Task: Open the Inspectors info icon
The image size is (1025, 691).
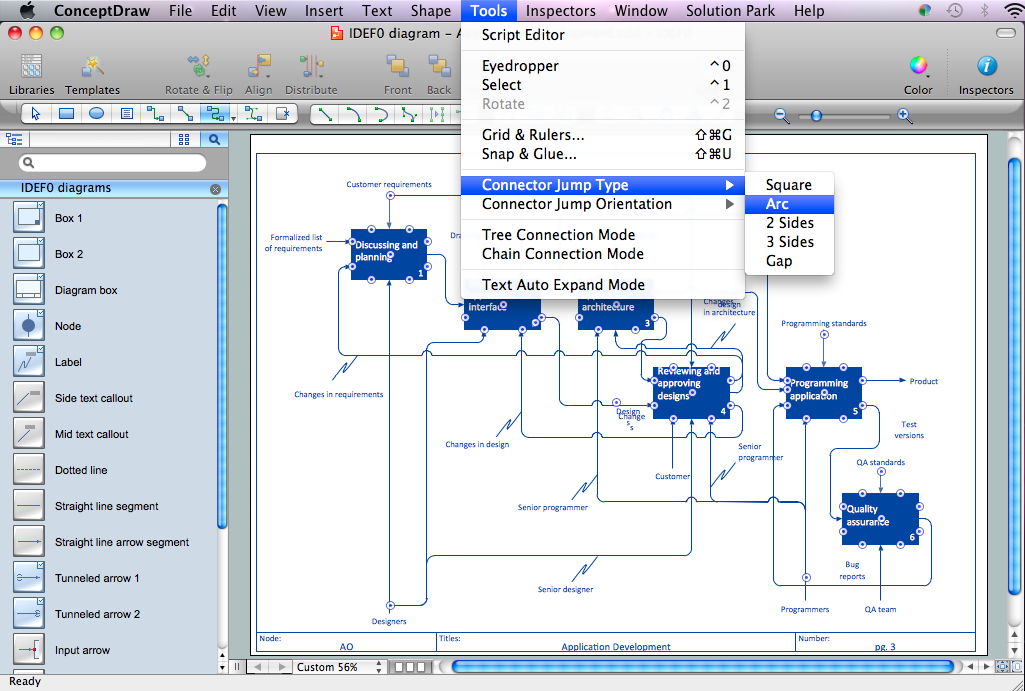Action: [x=986, y=67]
